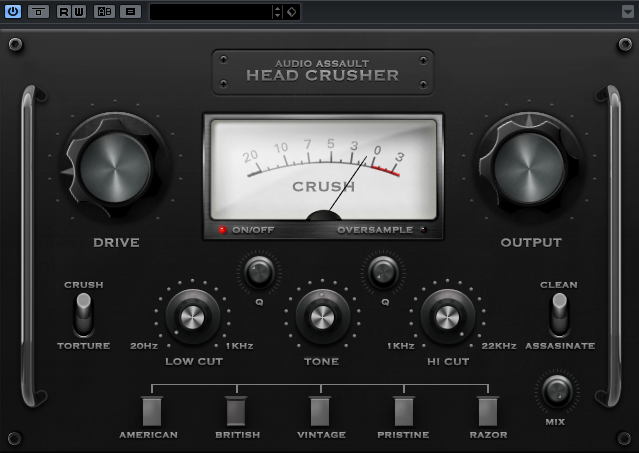This screenshot has width=639, height=453.
Task: Click the plugin window options icon beside the power button
Action: [38, 11]
